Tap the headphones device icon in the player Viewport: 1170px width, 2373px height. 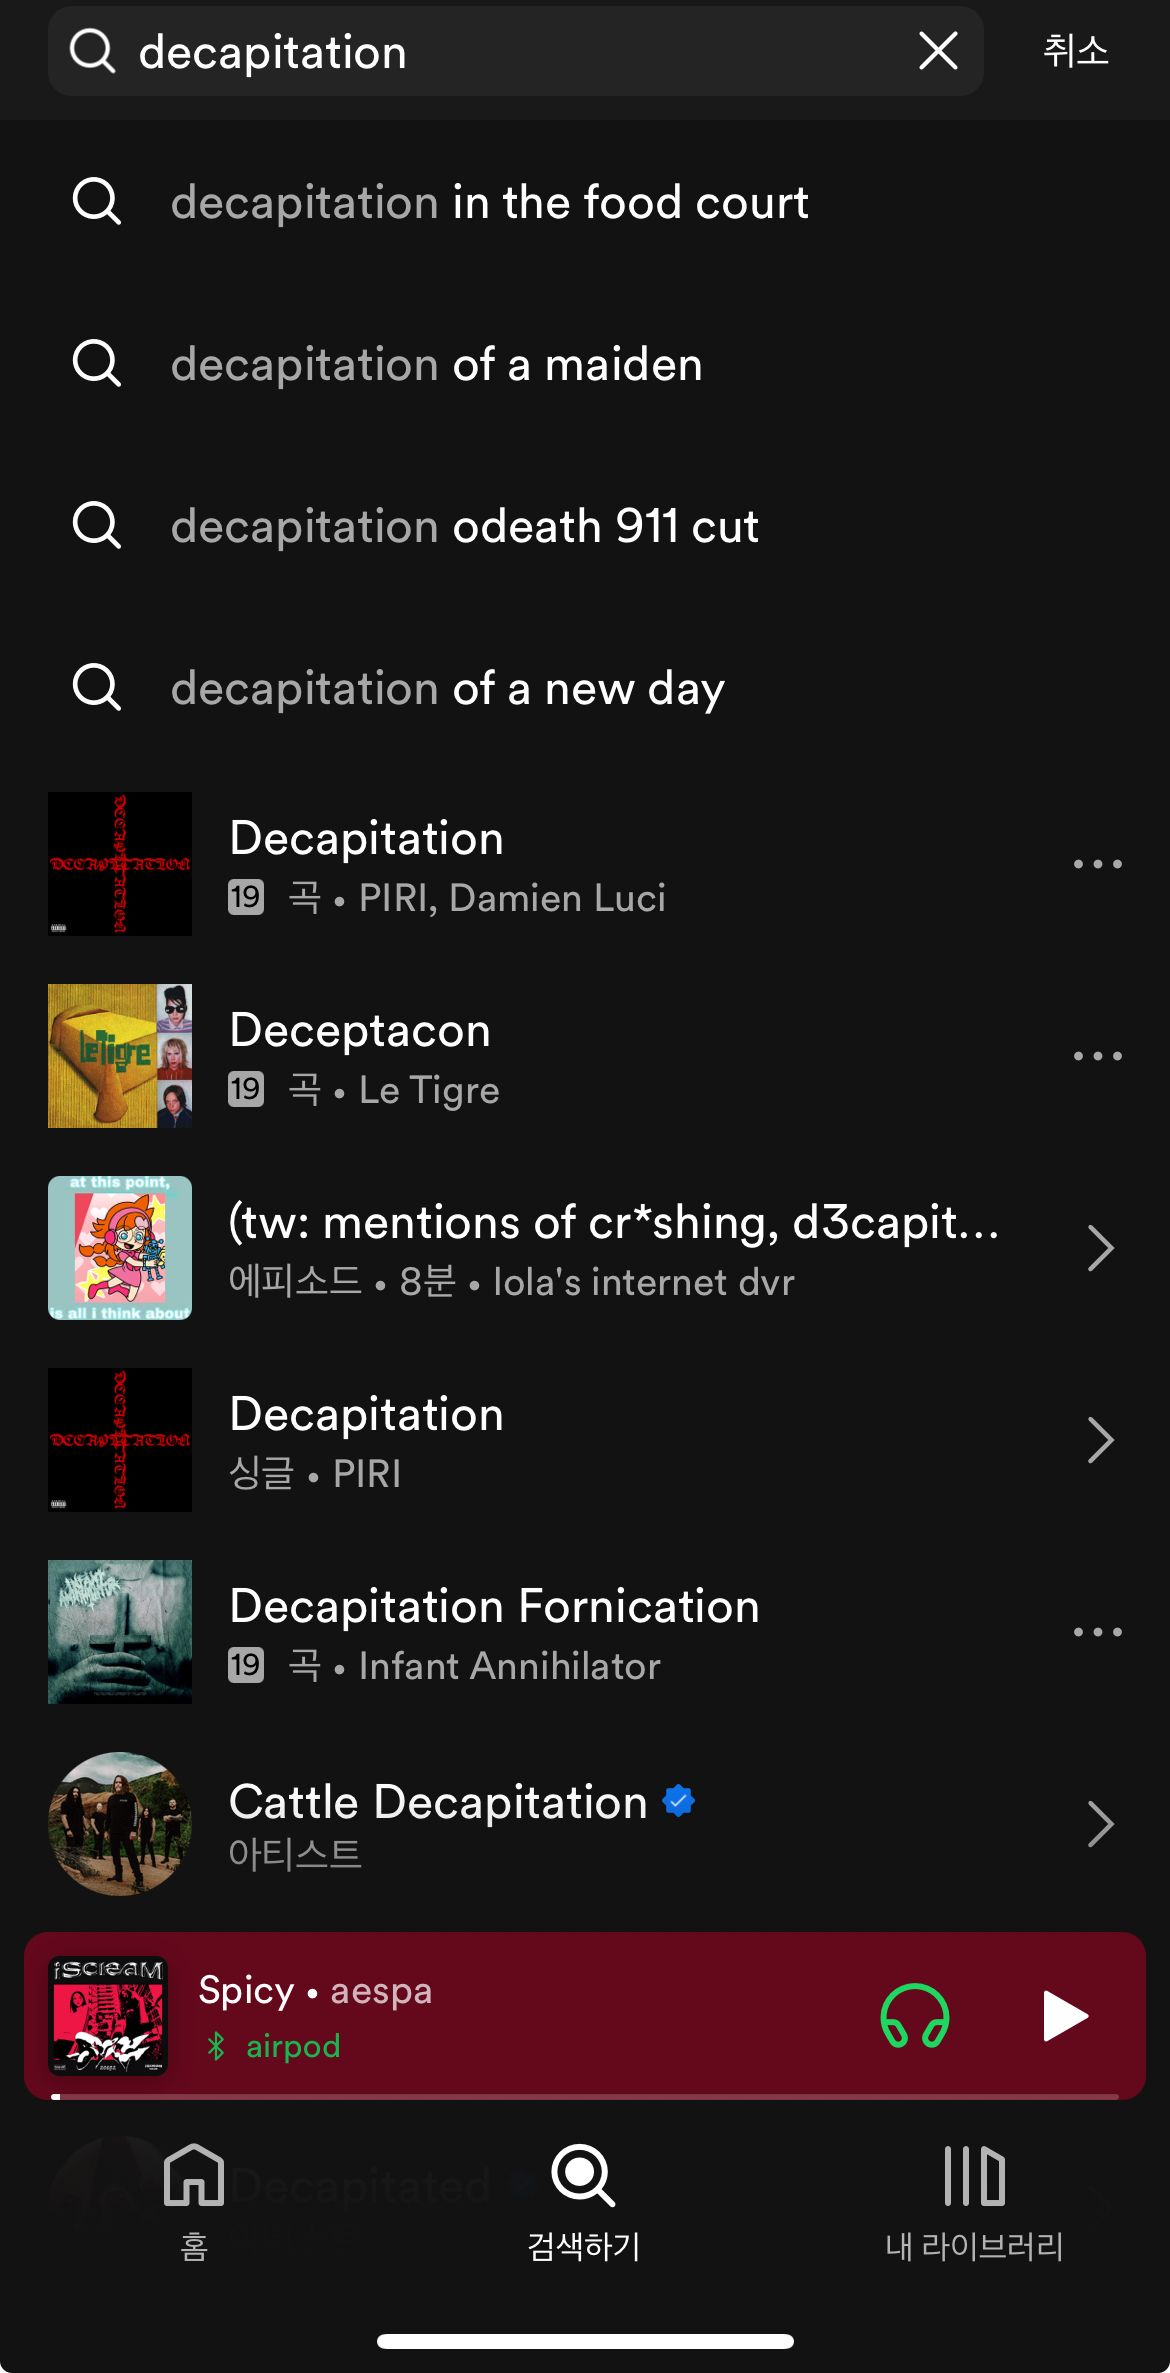[914, 2015]
